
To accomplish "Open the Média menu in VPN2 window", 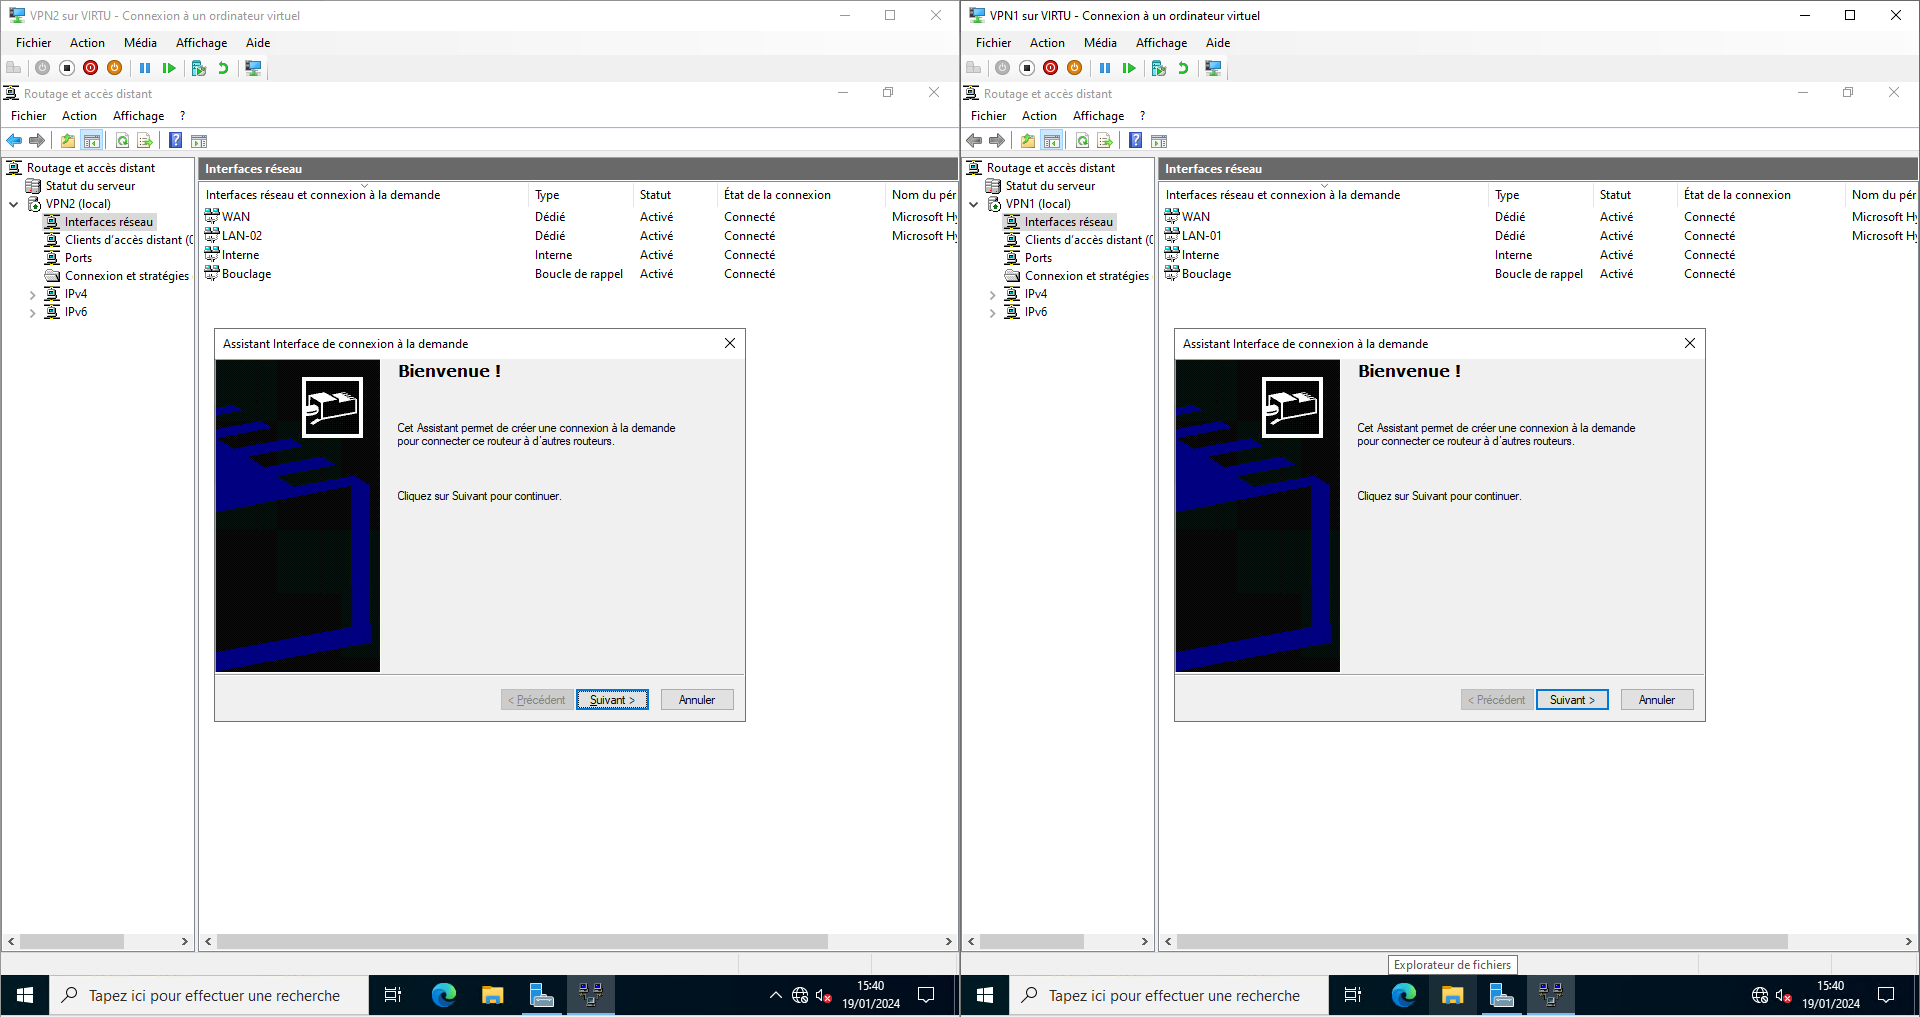I will point(140,43).
